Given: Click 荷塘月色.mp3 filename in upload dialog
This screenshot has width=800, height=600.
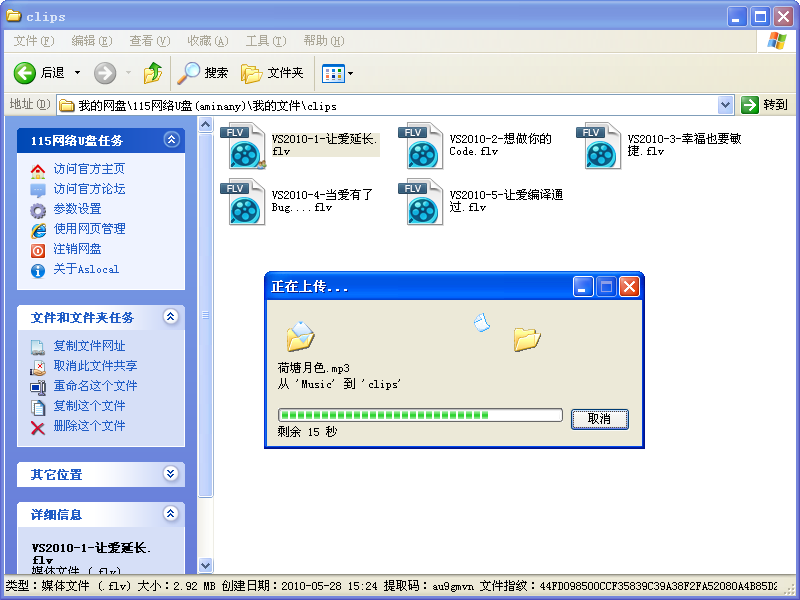Looking at the screenshot, I should 314,368.
